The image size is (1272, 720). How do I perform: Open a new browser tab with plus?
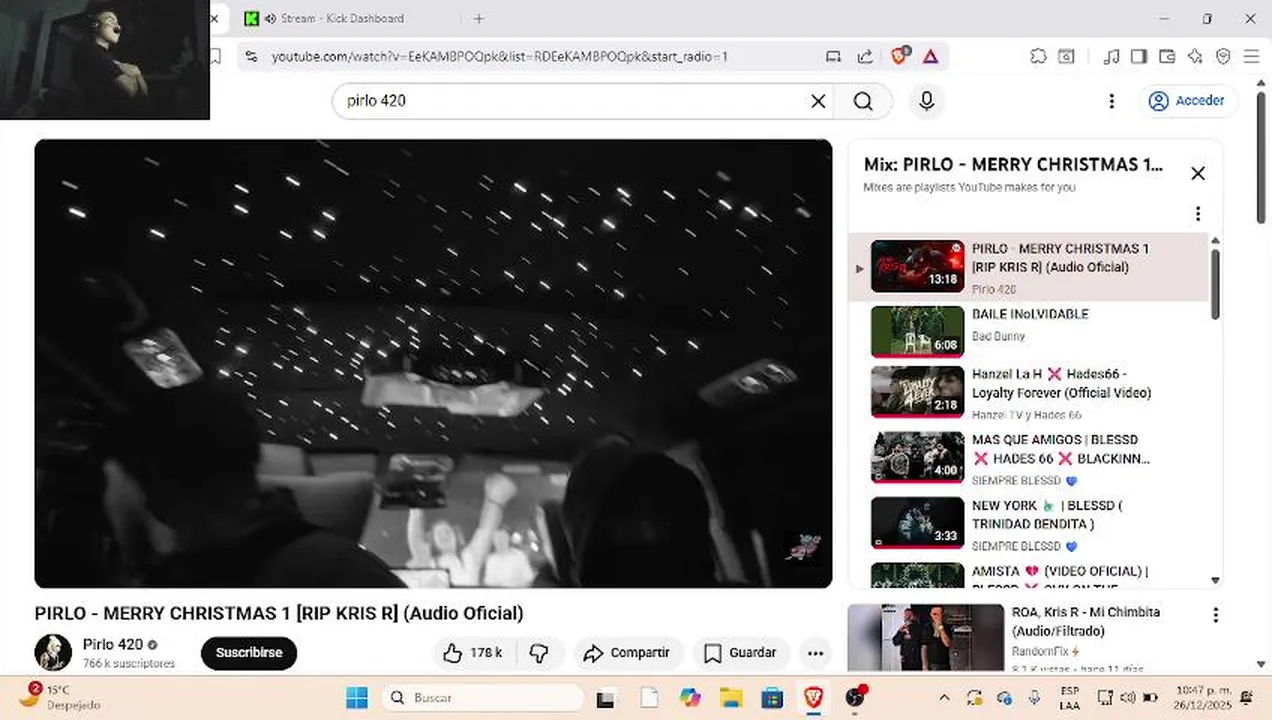point(478,18)
